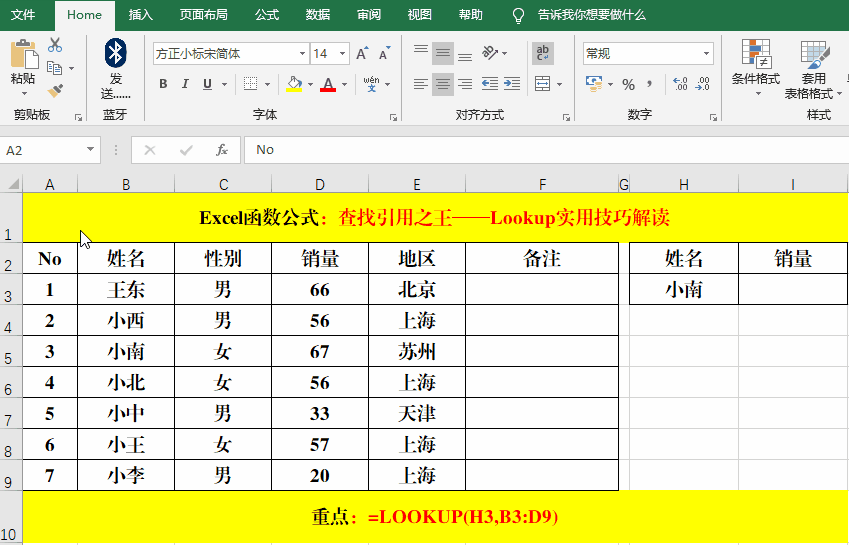Toggle center horizontal alignment
This screenshot has width=849, height=545.
pos(443,84)
